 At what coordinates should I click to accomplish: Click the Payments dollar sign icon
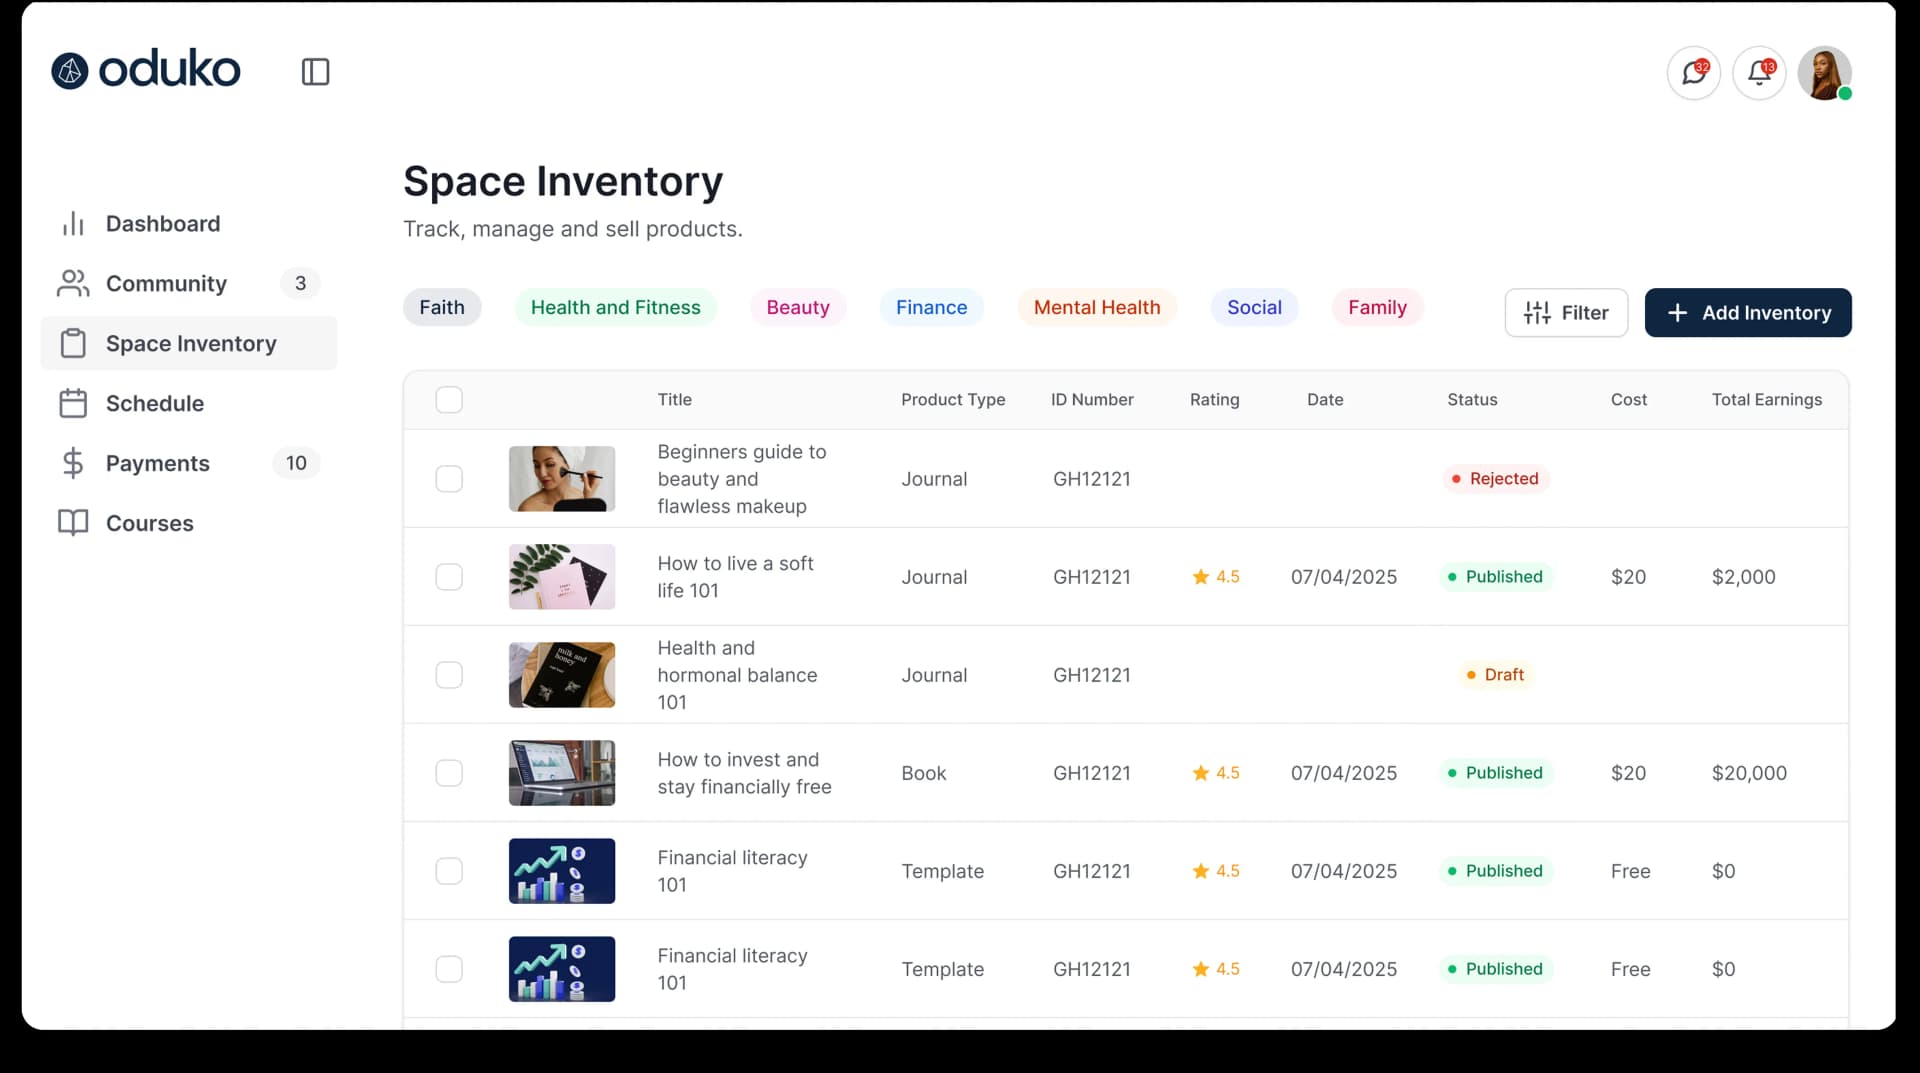point(73,464)
